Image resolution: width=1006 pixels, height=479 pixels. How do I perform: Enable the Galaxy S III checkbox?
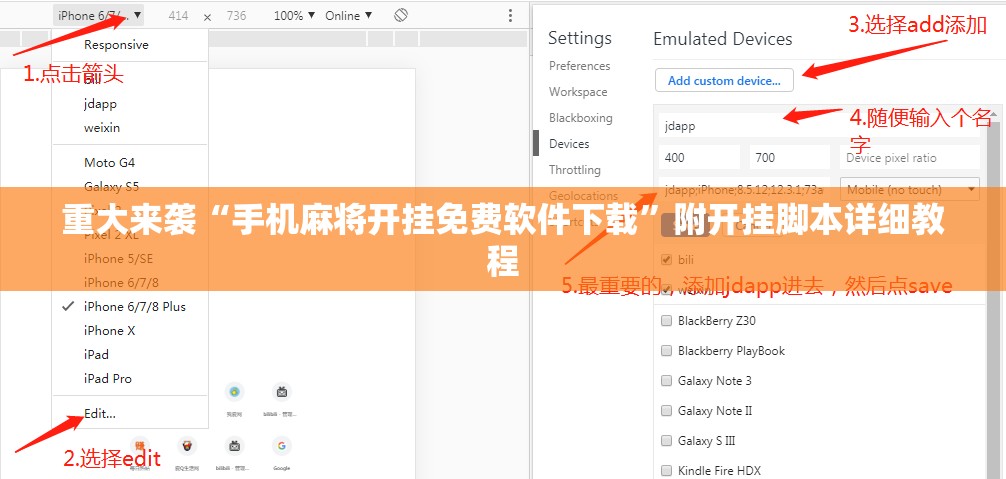(x=667, y=441)
